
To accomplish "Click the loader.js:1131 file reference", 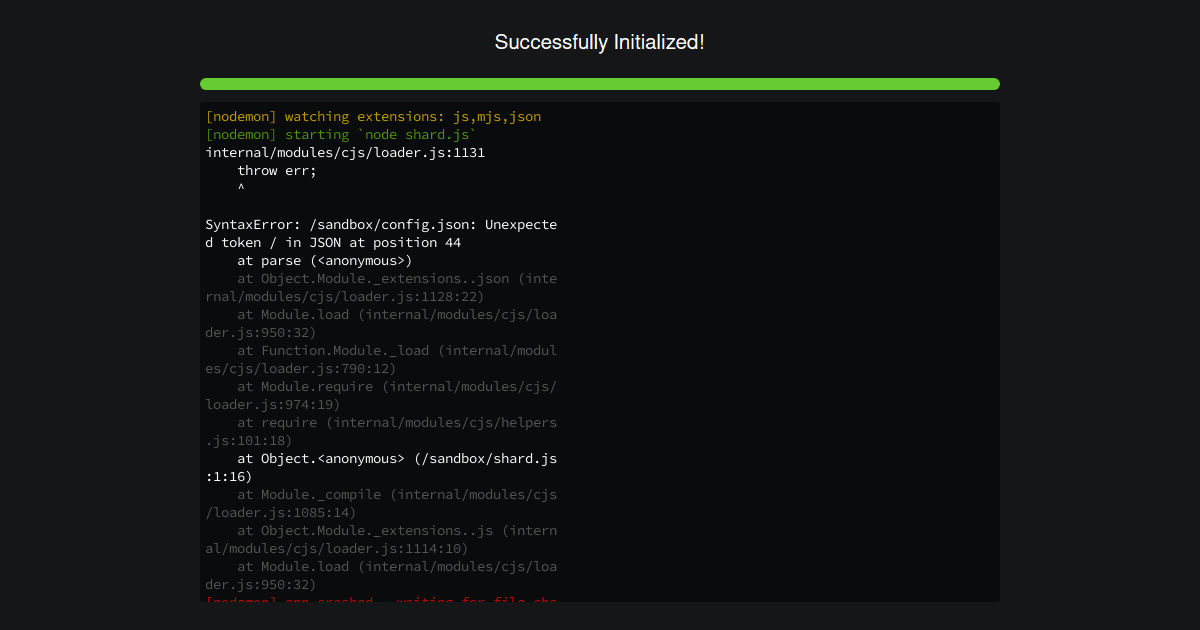I will [x=345, y=152].
